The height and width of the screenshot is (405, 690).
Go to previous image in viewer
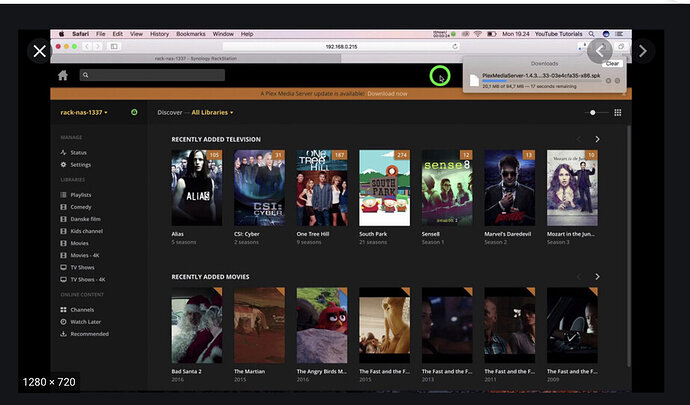tap(600, 51)
